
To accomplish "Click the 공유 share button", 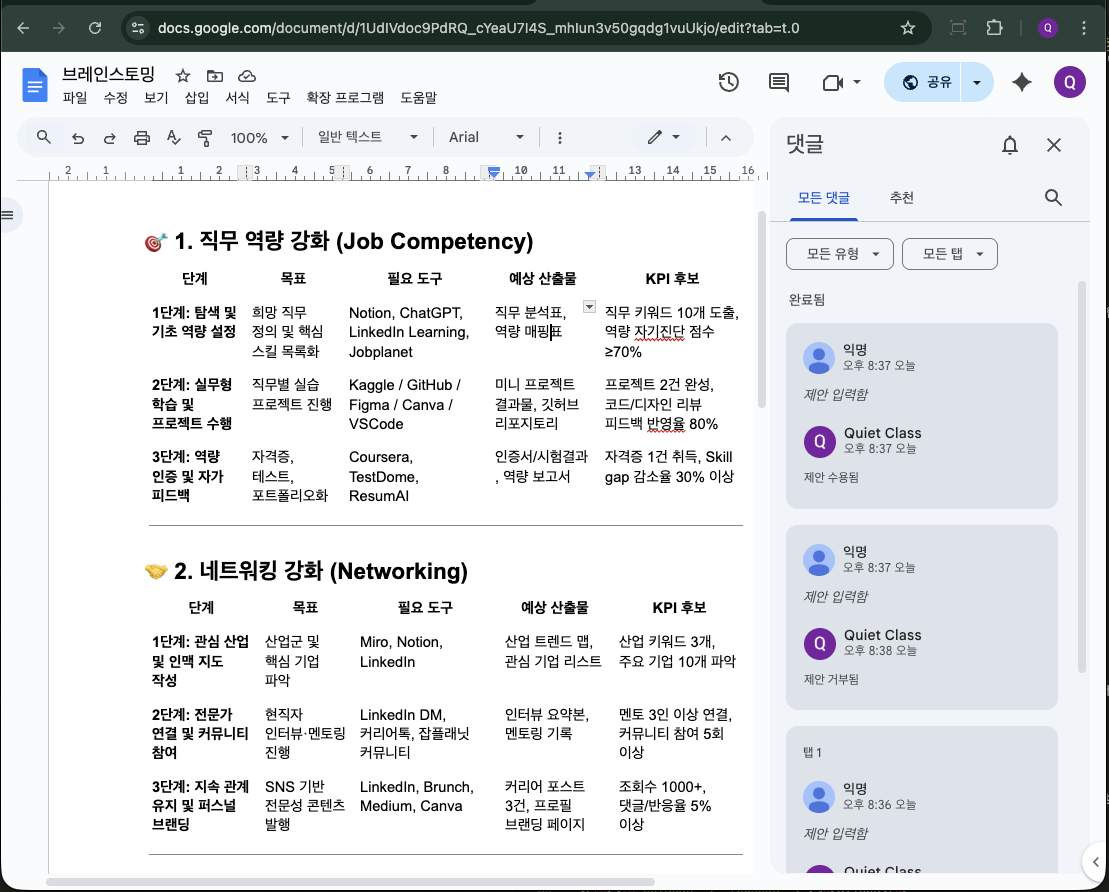I will (x=927, y=82).
